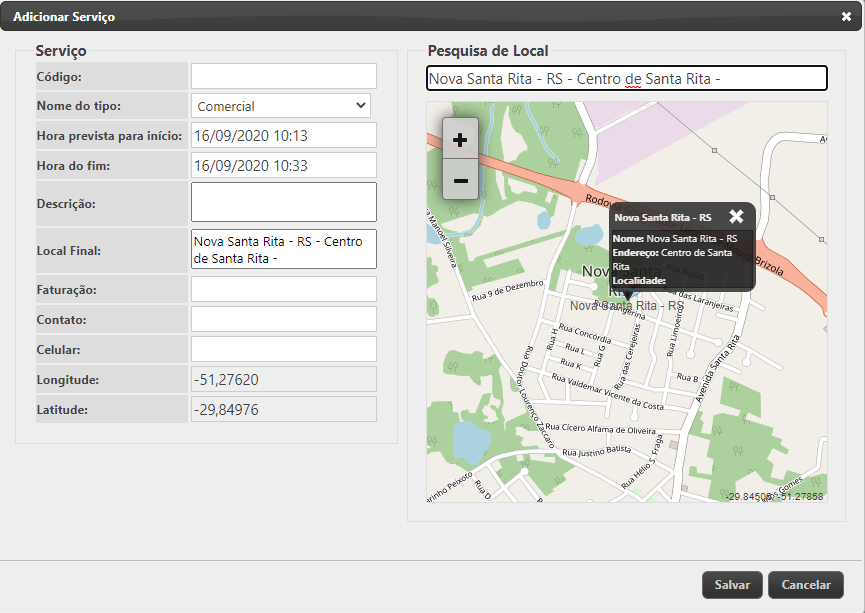Zoom out on the map
Screen dimensions: 865x613
tap(460, 180)
